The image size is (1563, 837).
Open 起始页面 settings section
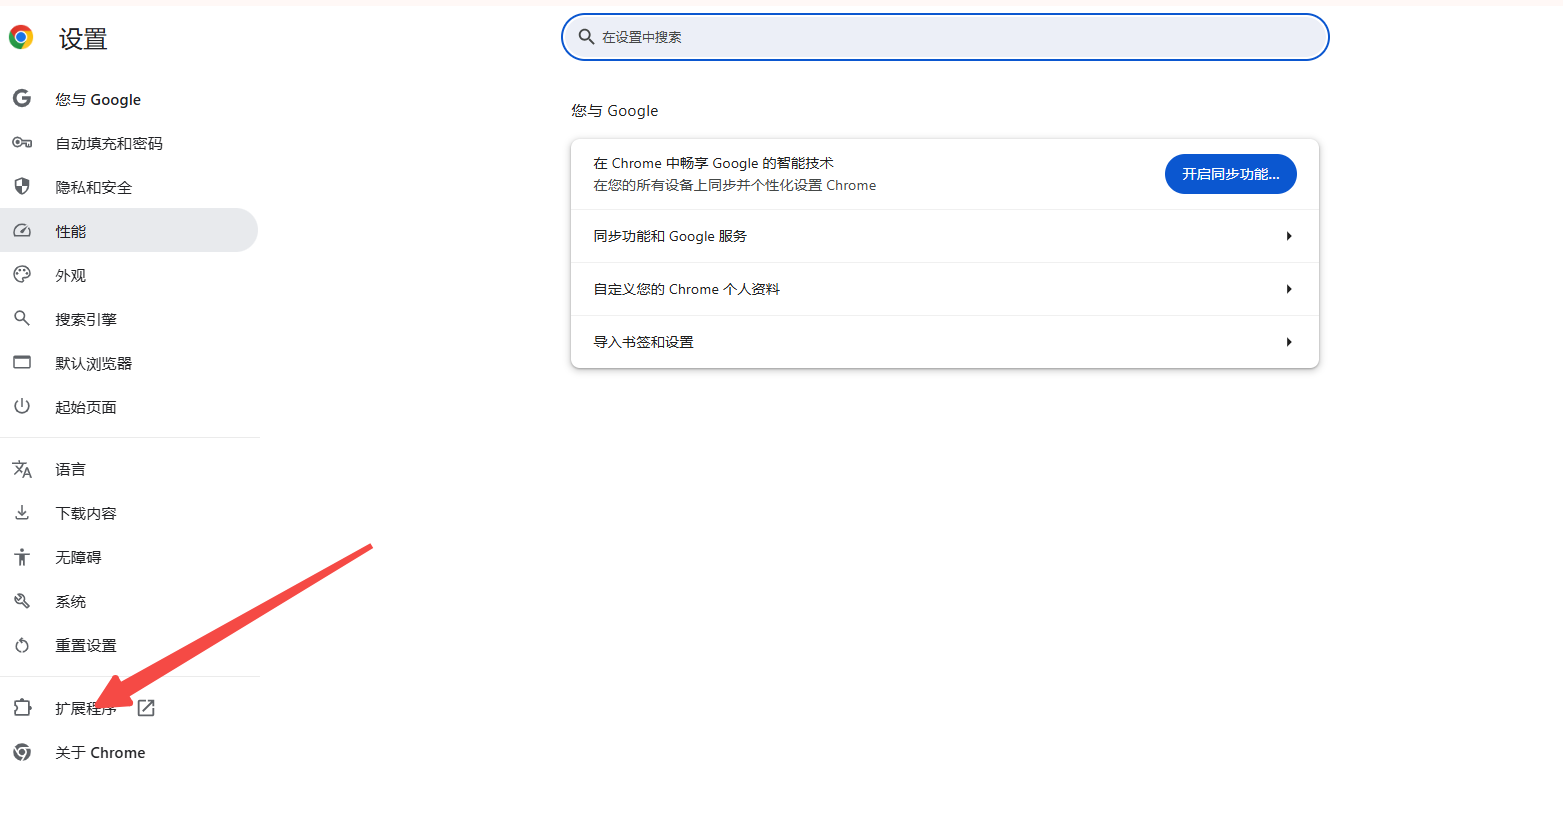coord(129,407)
